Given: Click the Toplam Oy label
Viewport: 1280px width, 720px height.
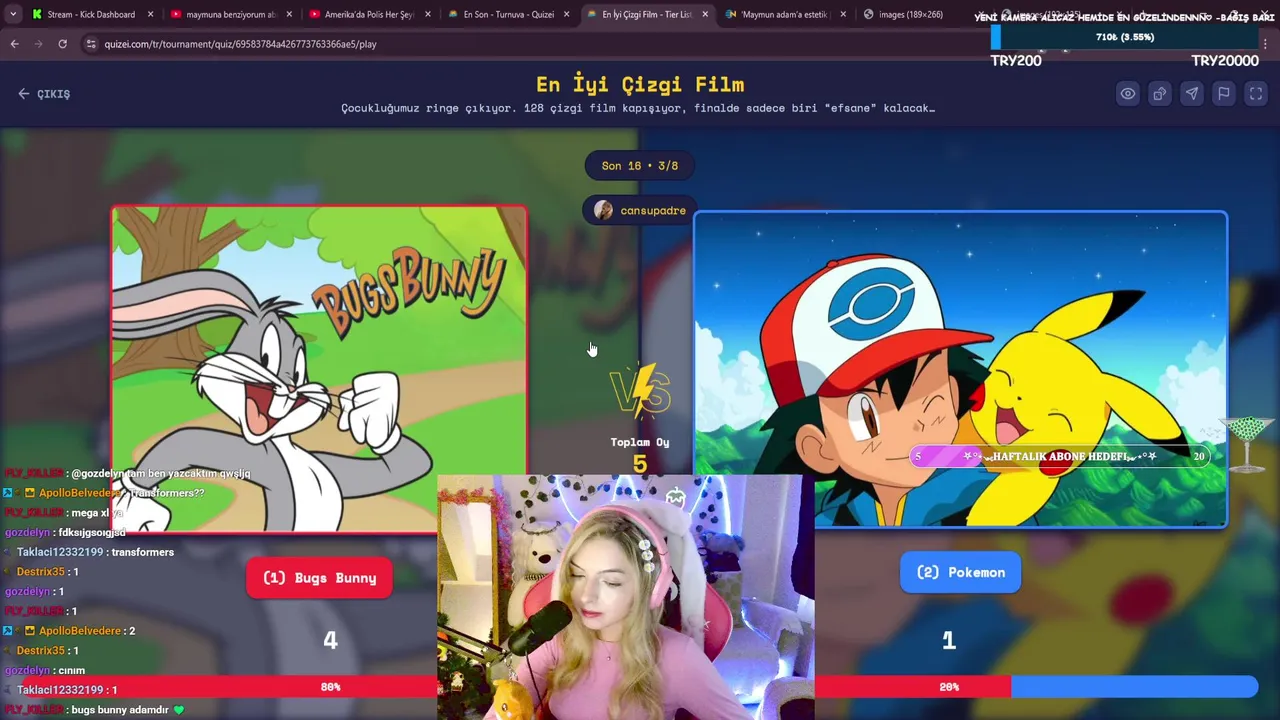Looking at the screenshot, I should tap(640, 442).
